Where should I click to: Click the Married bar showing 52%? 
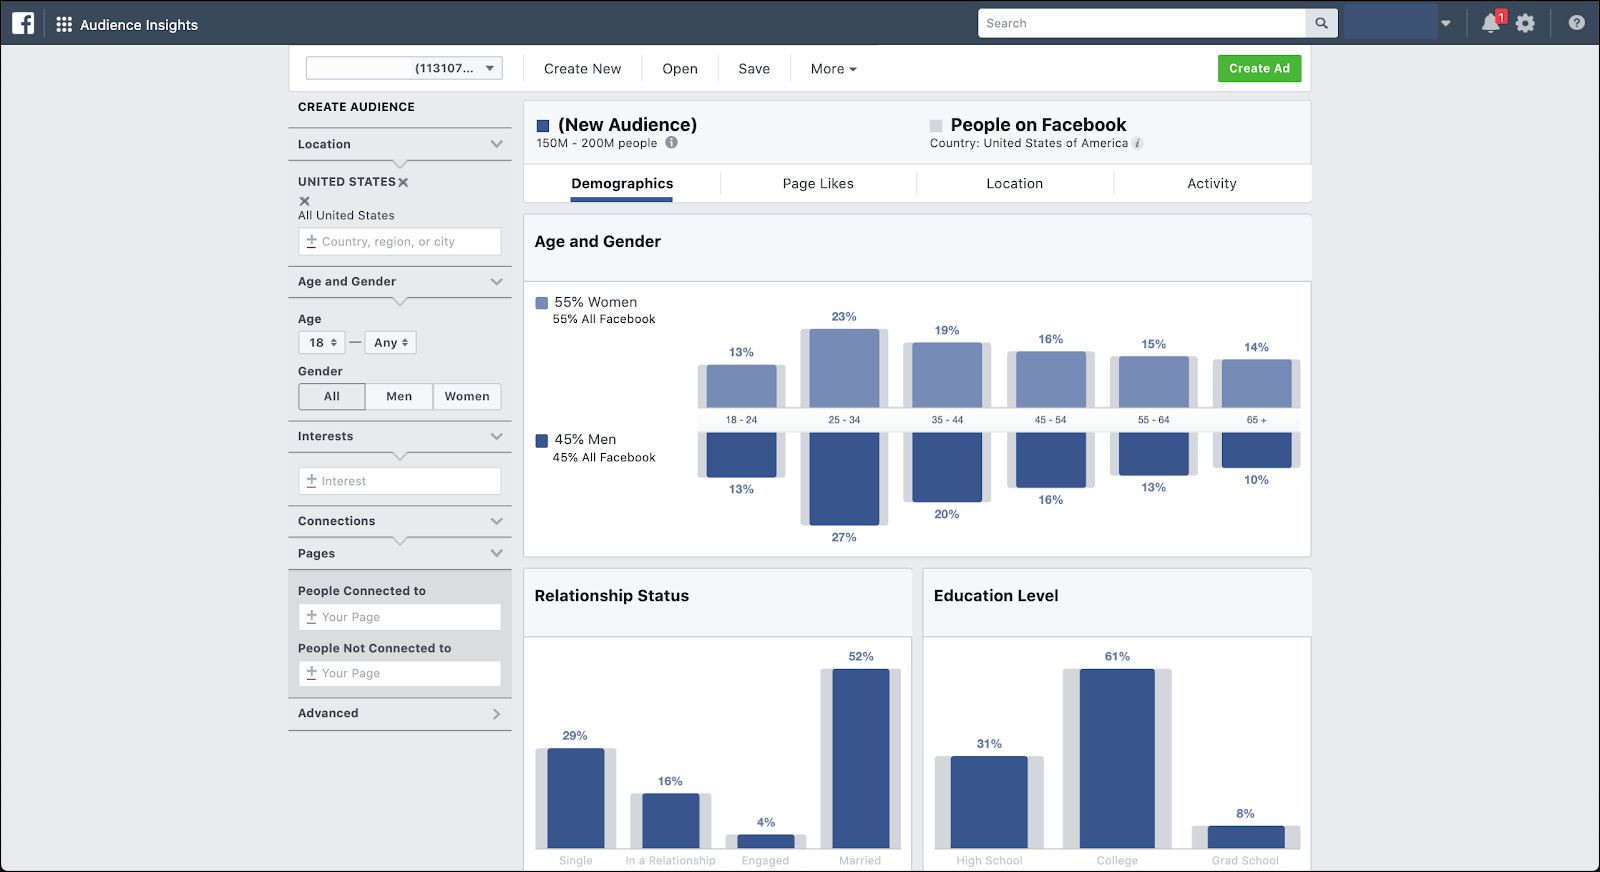(861, 759)
